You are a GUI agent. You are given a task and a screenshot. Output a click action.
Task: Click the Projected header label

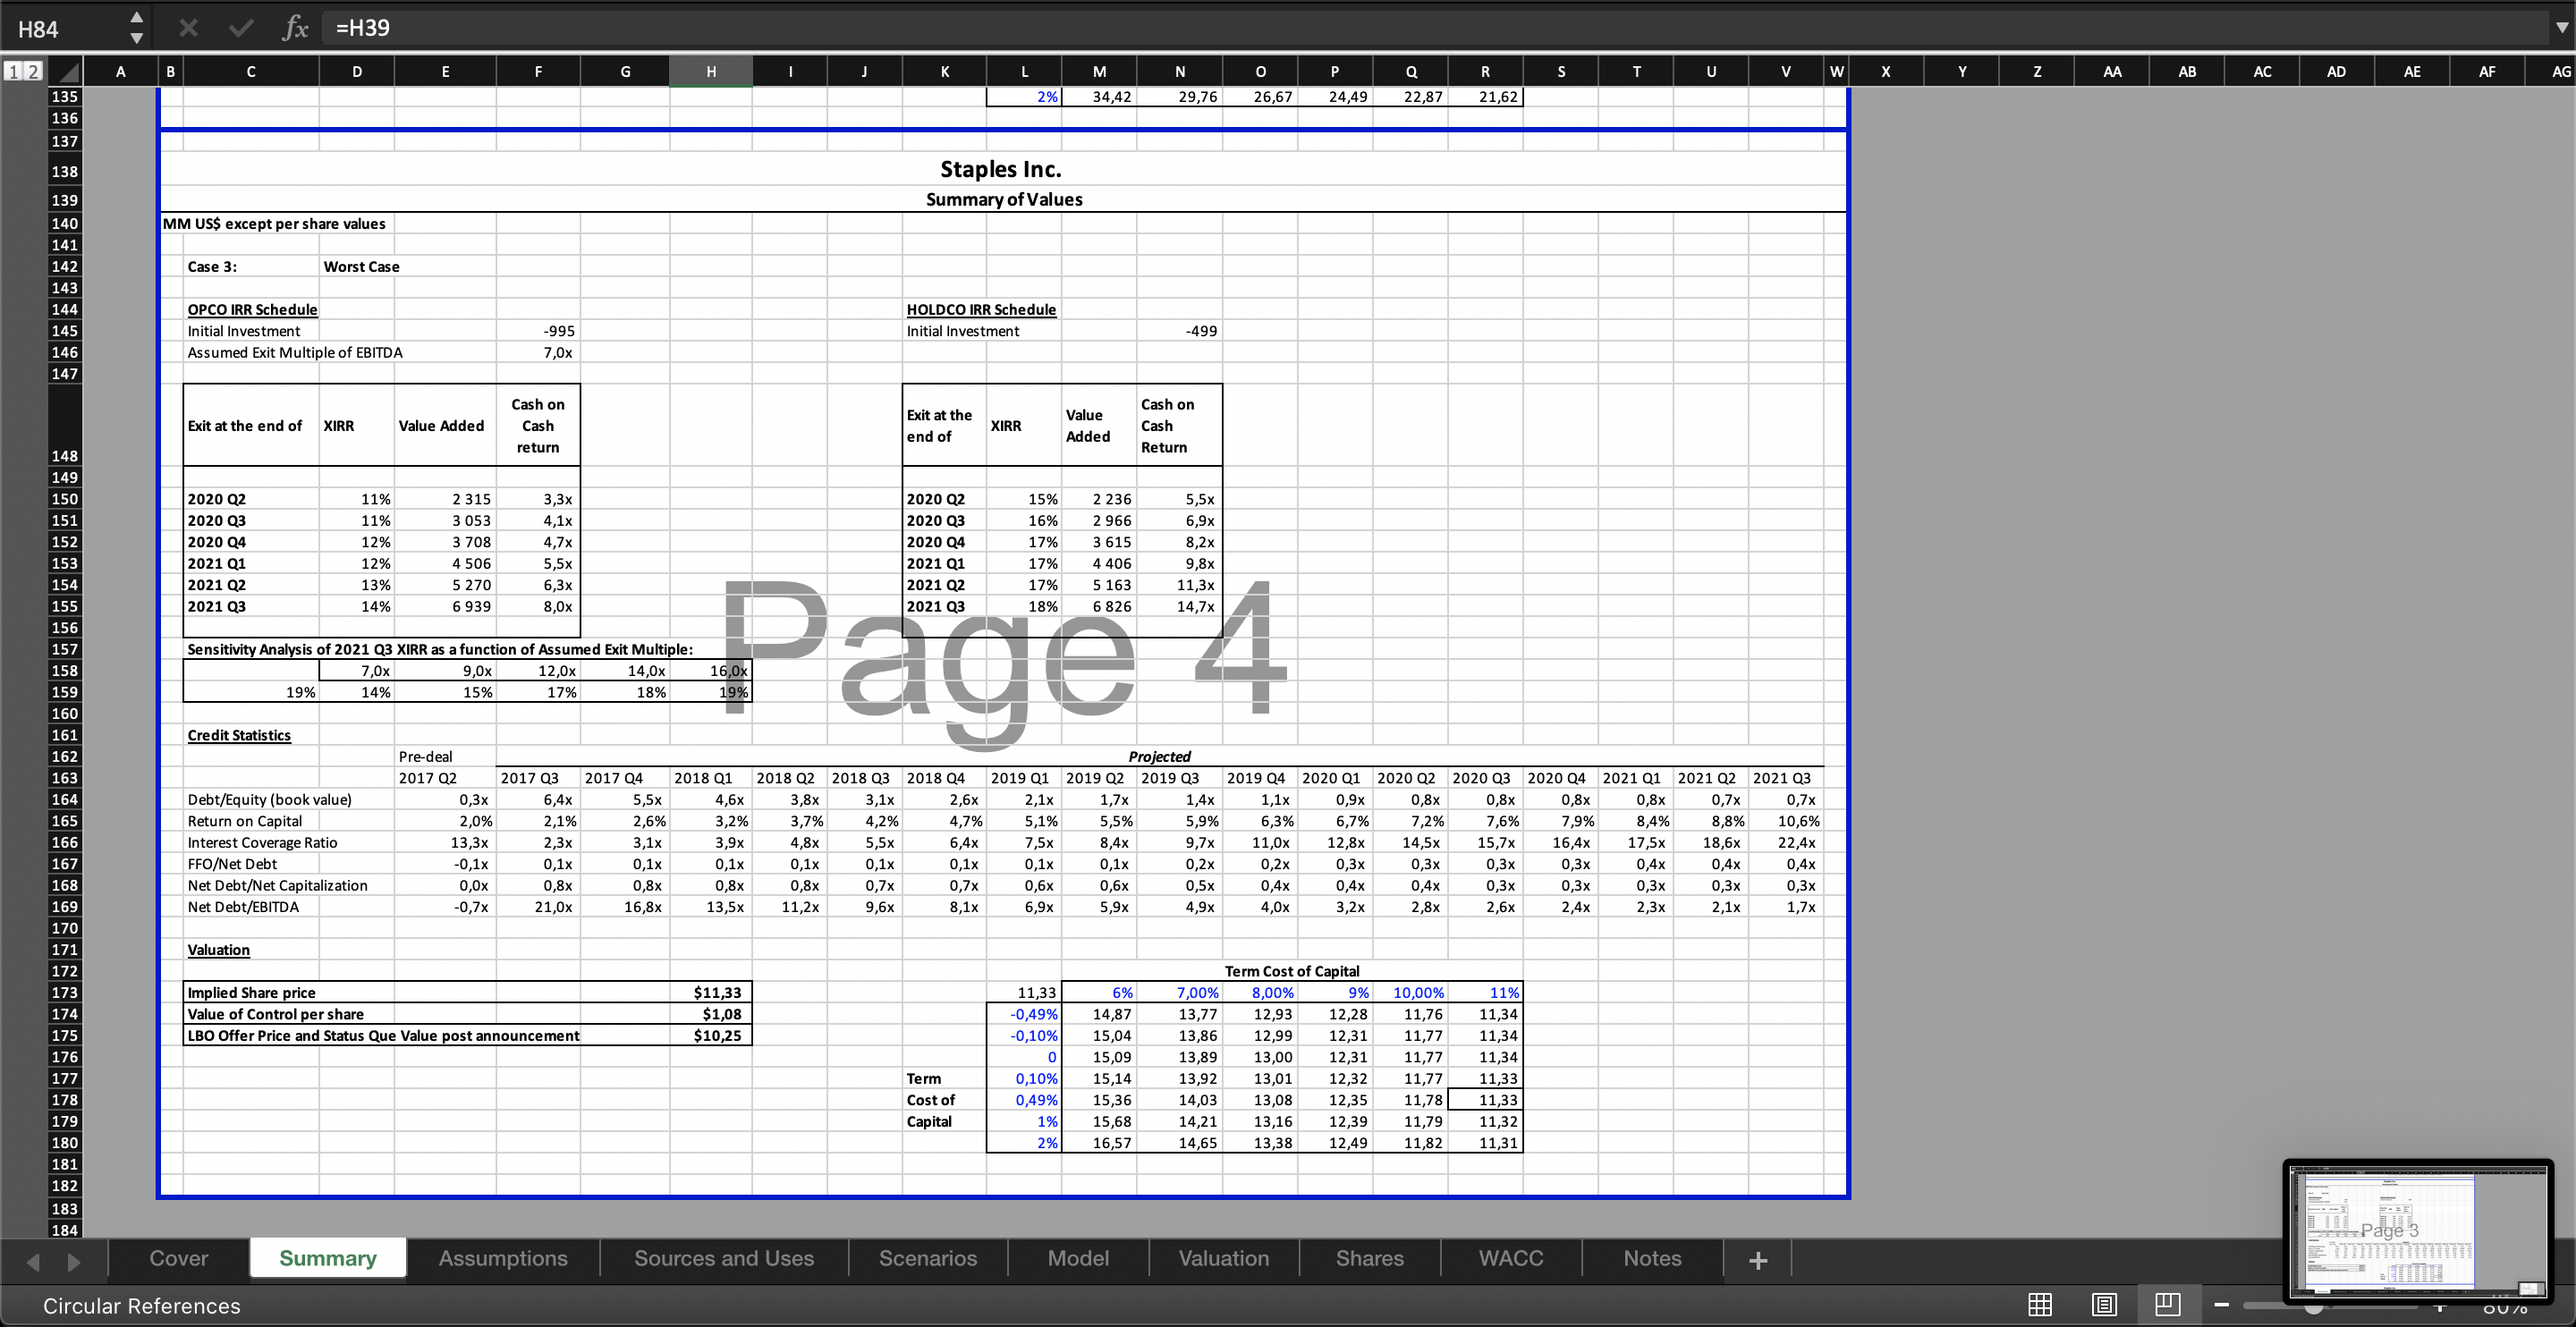[1159, 756]
